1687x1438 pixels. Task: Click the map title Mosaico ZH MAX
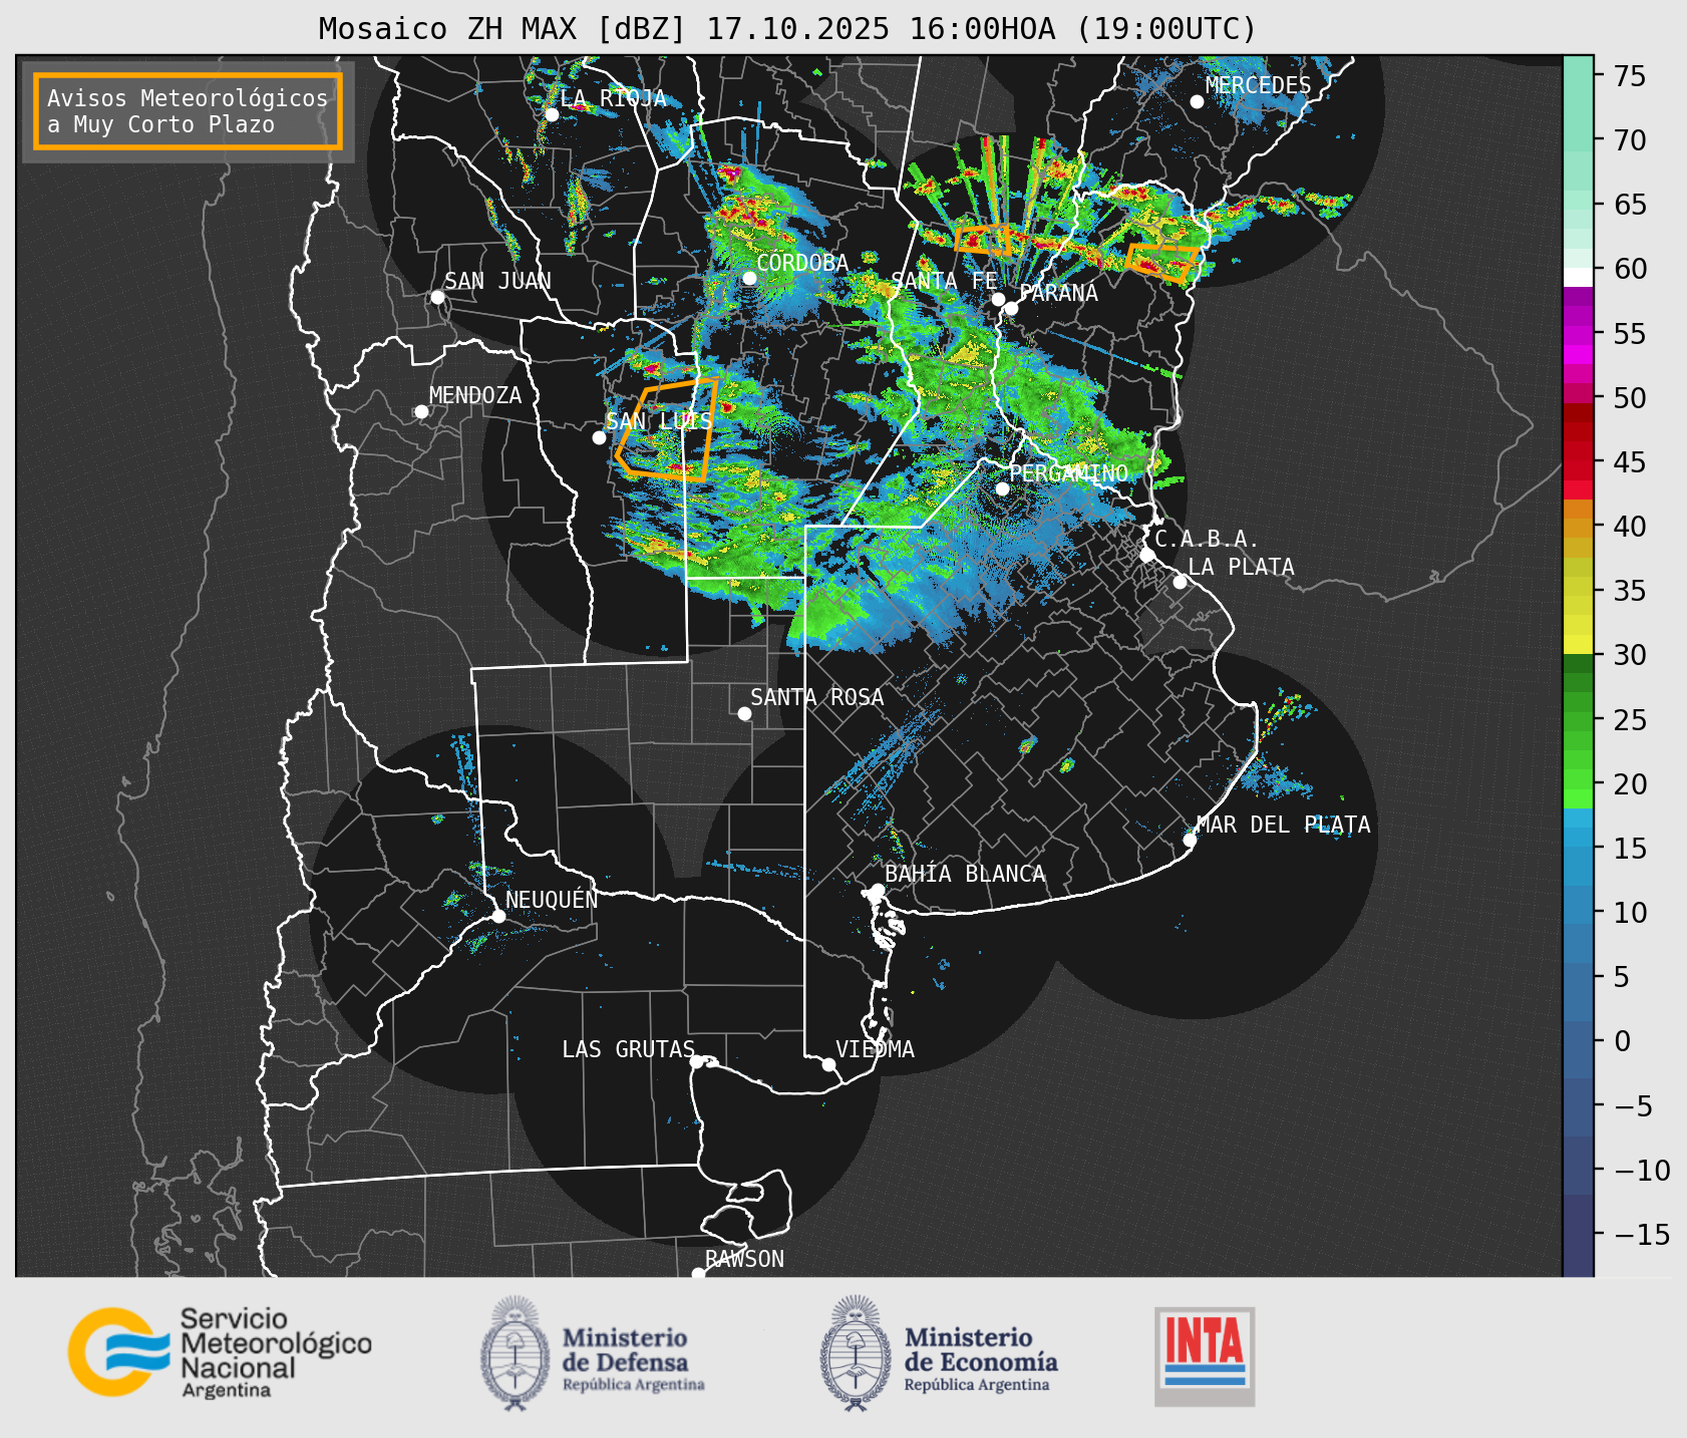(787, 28)
